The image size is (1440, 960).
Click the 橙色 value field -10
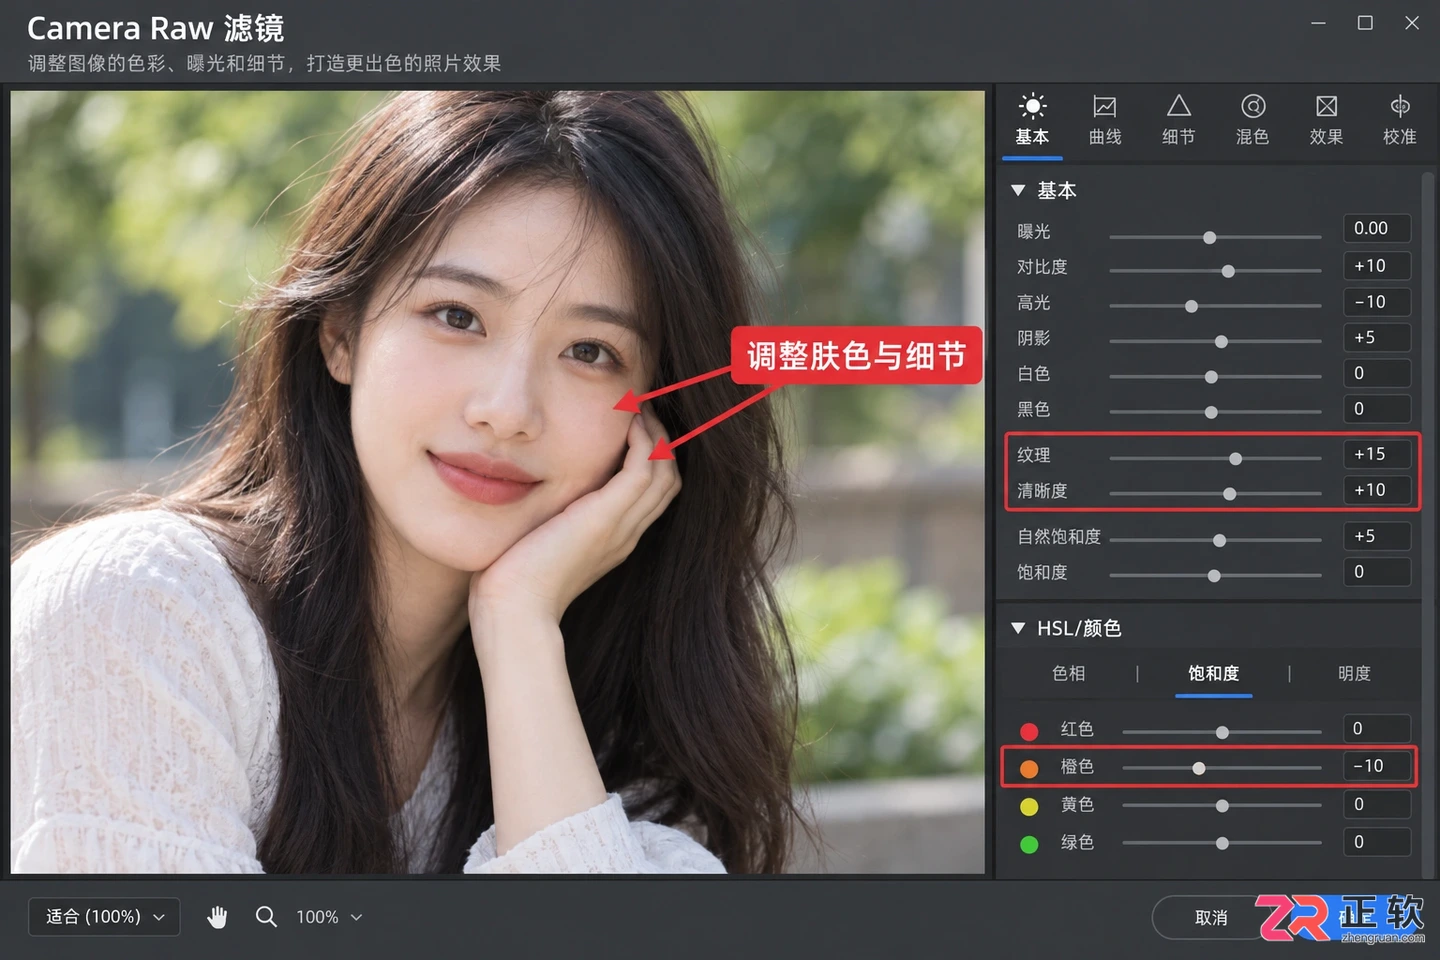1377,766
